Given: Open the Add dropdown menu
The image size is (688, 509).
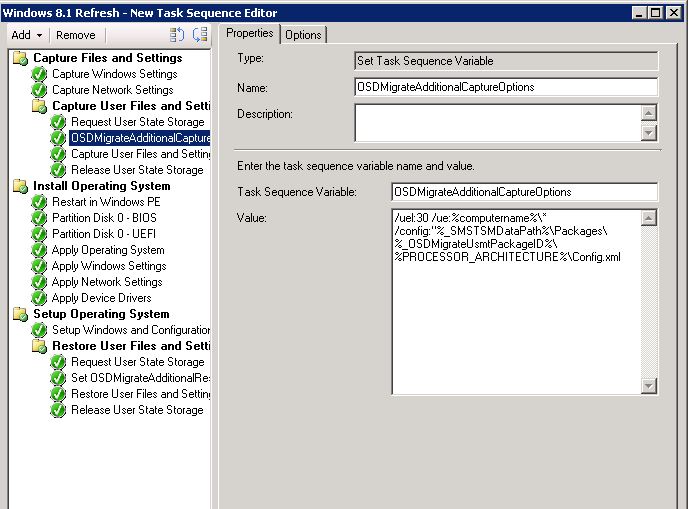Looking at the screenshot, I should tap(27, 35).
